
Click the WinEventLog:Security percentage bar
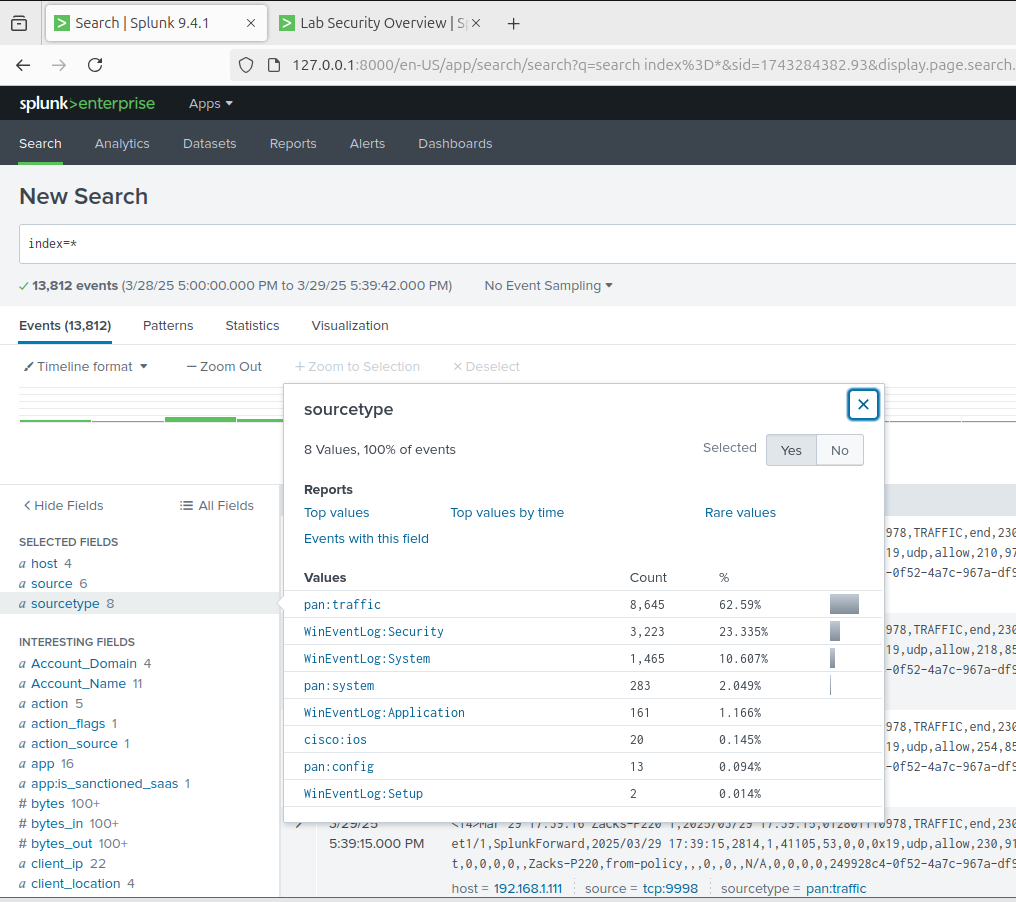[835, 631]
